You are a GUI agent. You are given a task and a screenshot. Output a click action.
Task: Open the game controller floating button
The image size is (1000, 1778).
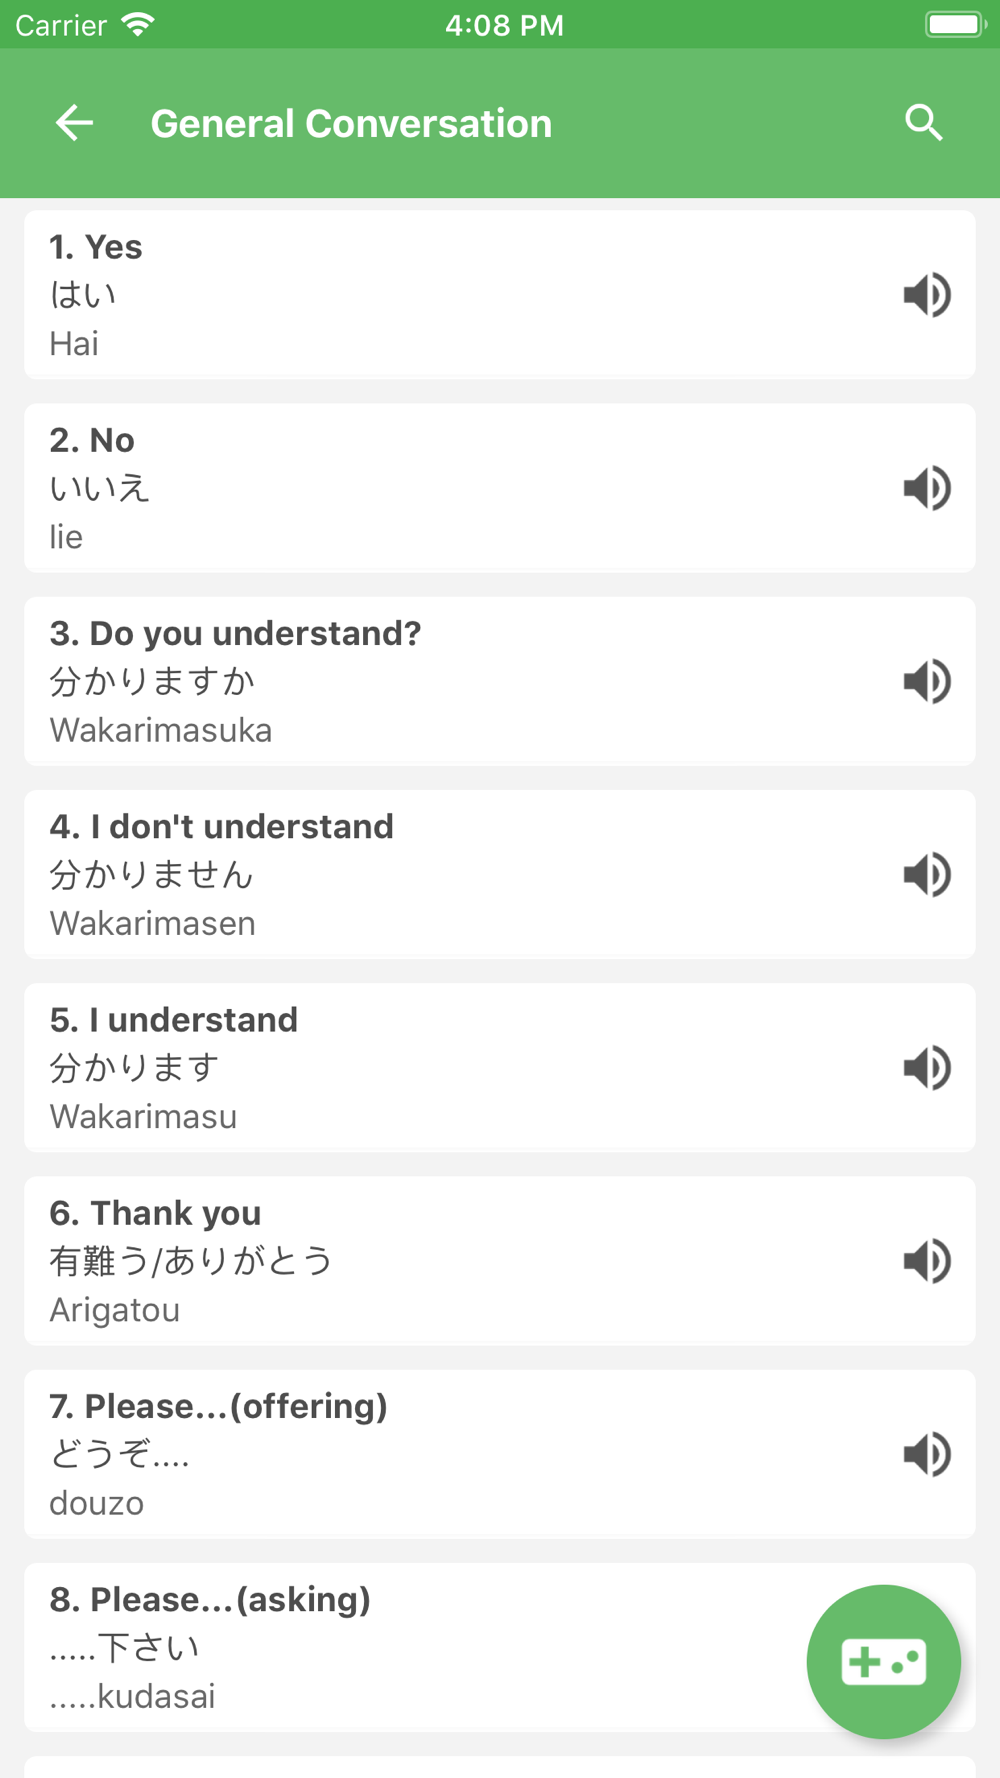pyautogui.click(x=884, y=1661)
